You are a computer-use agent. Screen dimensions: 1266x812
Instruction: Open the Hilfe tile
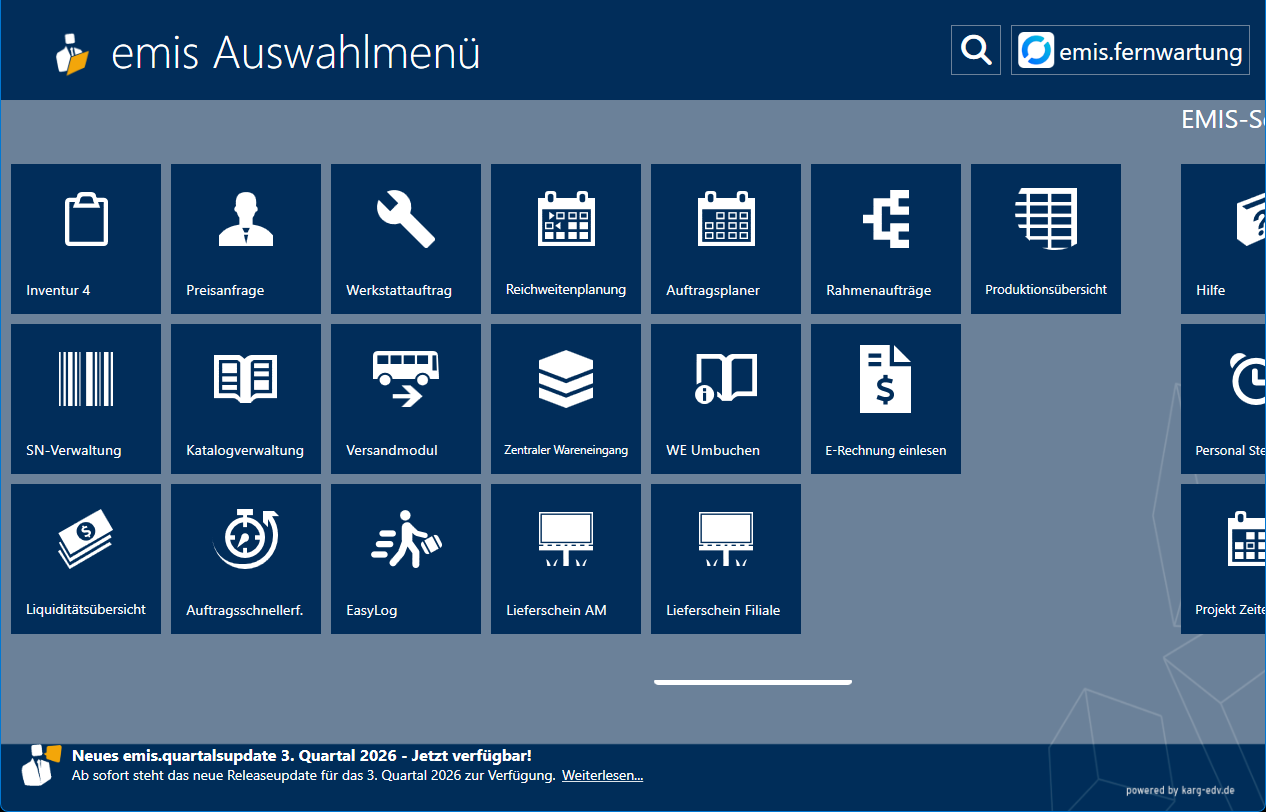point(1223,239)
